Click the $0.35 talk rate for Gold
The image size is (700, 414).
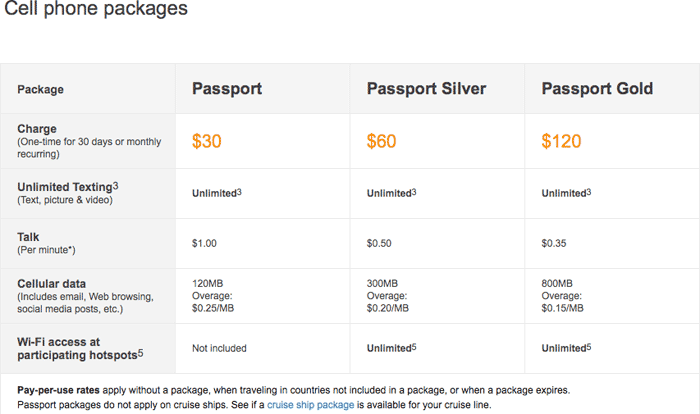tap(554, 243)
